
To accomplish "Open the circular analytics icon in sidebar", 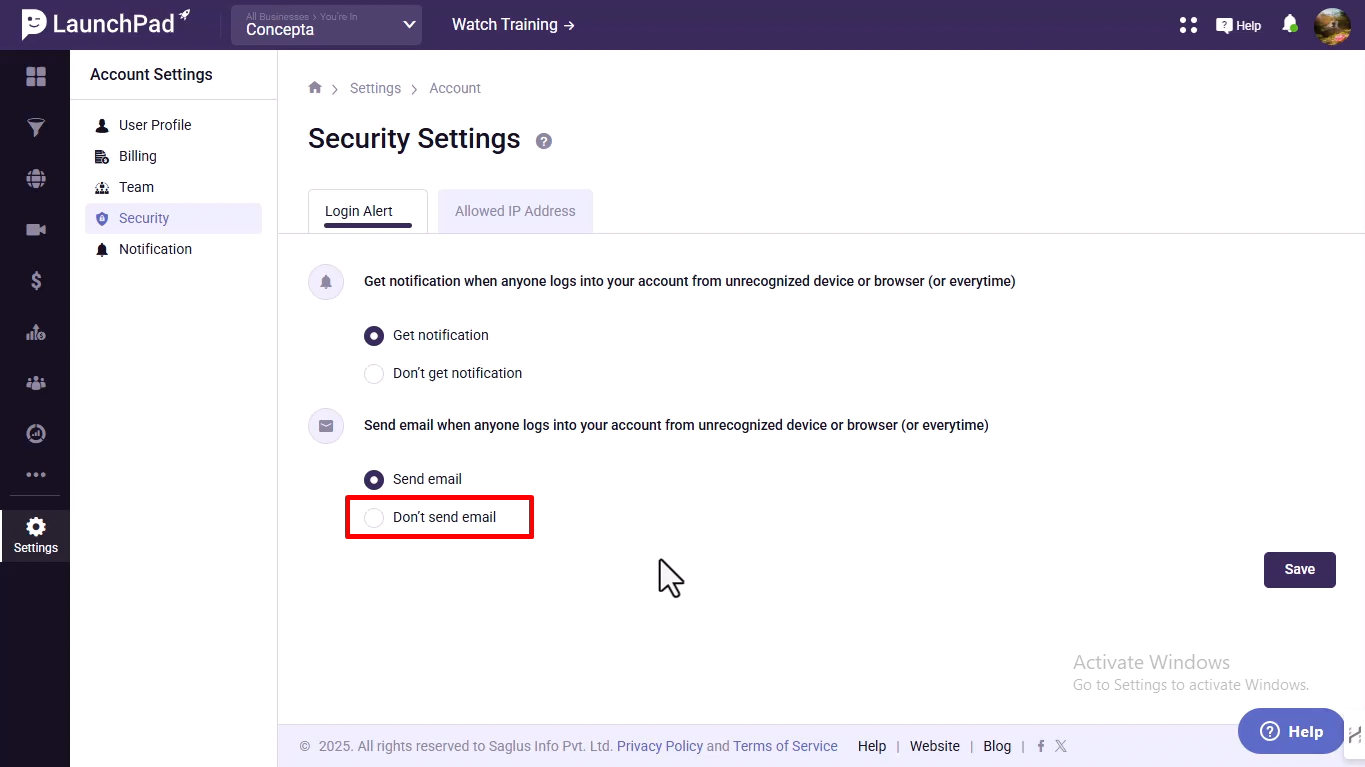I will (36, 434).
